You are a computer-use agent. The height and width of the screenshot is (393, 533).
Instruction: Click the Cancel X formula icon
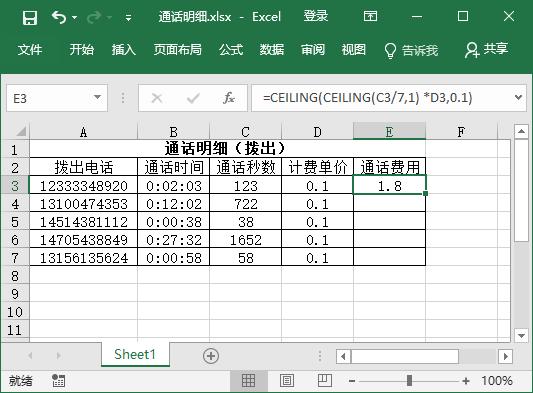[157, 98]
